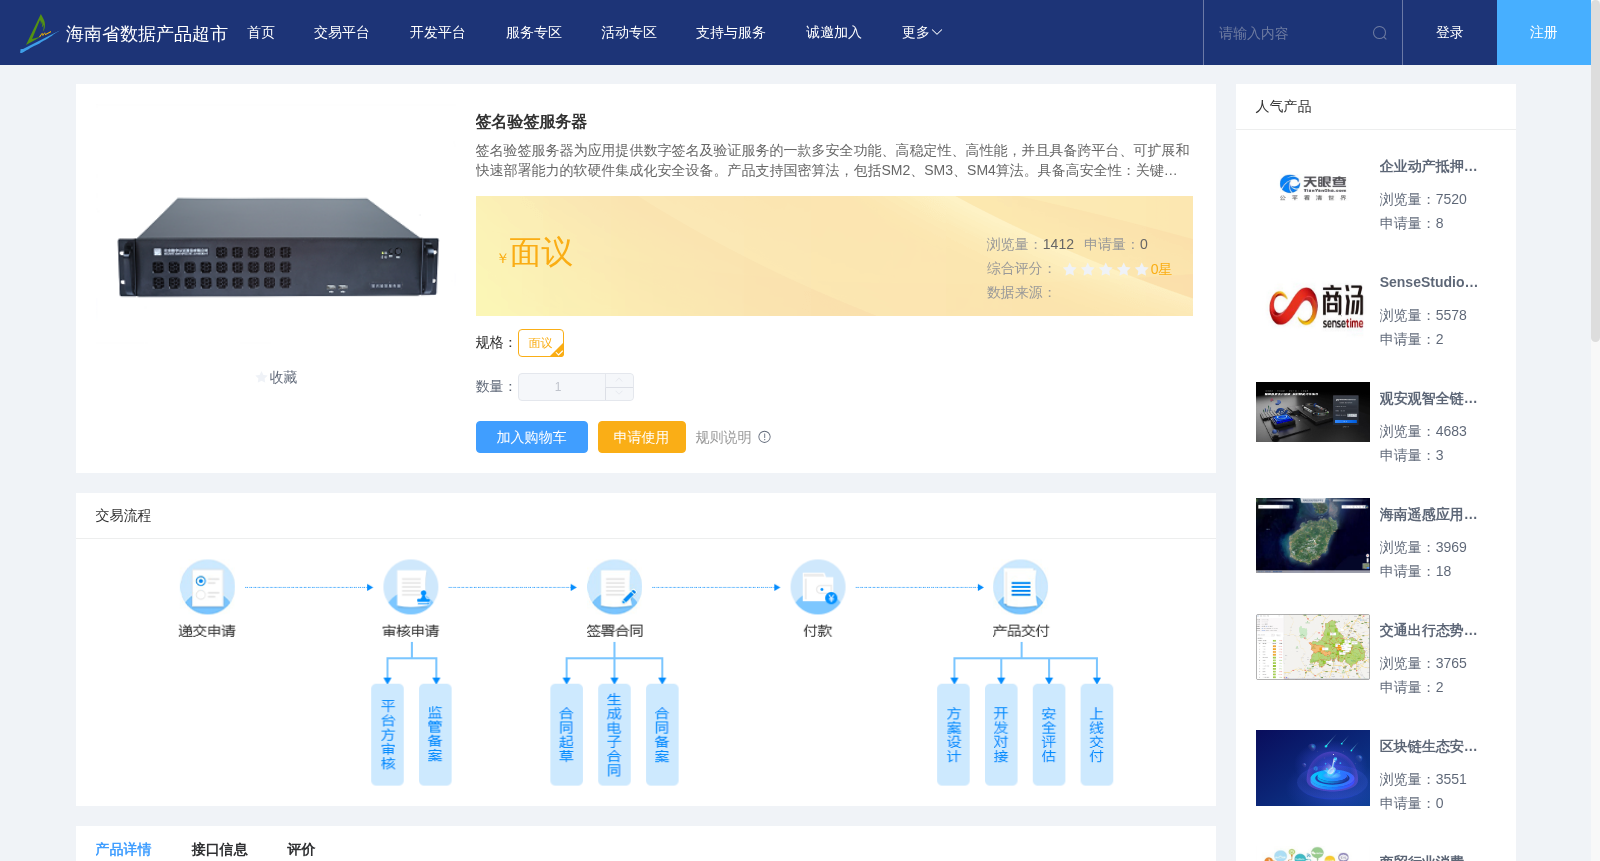Click the 合同备案 sub-step box
This screenshot has width=1600, height=861.
click(662, 735)
